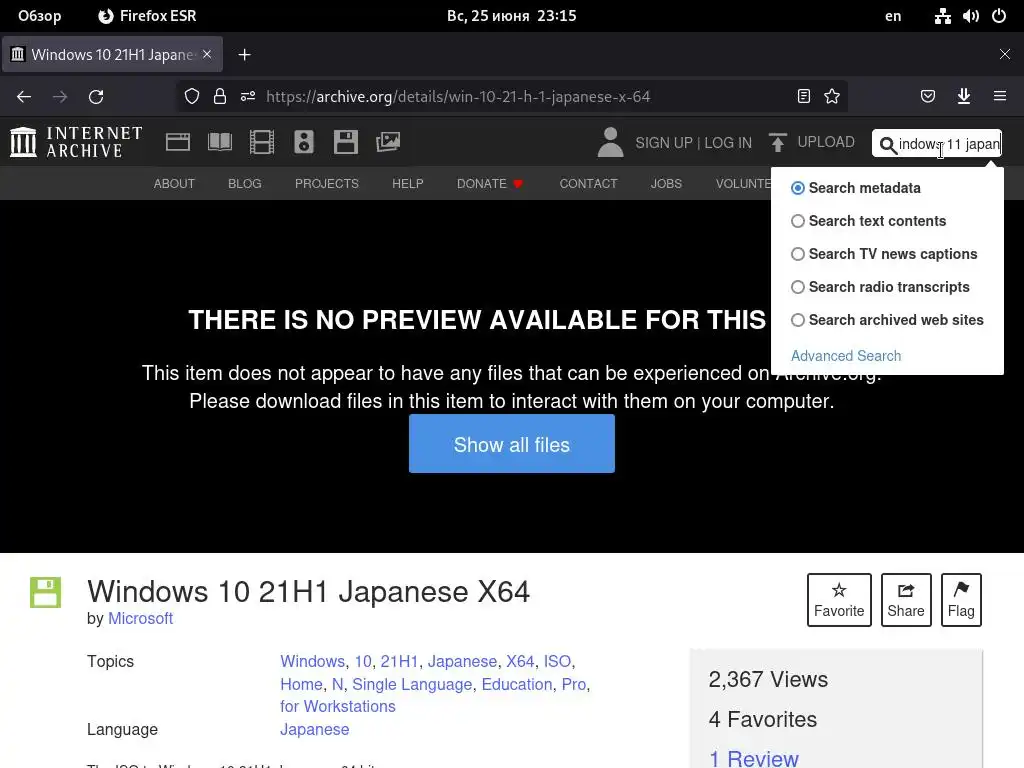Viewport: 1024px width, 768px height.
Task: Click the Flag button
Action: 961,600
